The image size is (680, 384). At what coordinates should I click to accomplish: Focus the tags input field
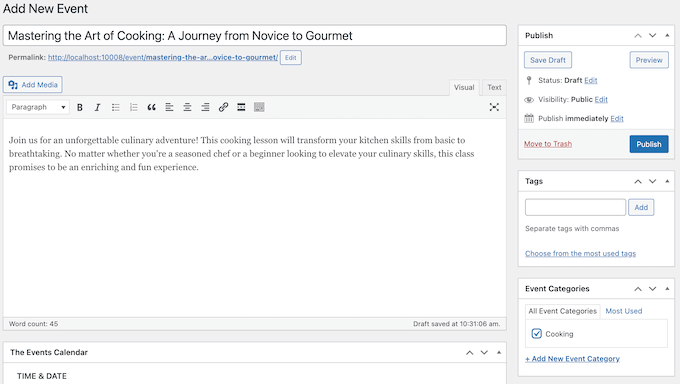tap(575, 207)
